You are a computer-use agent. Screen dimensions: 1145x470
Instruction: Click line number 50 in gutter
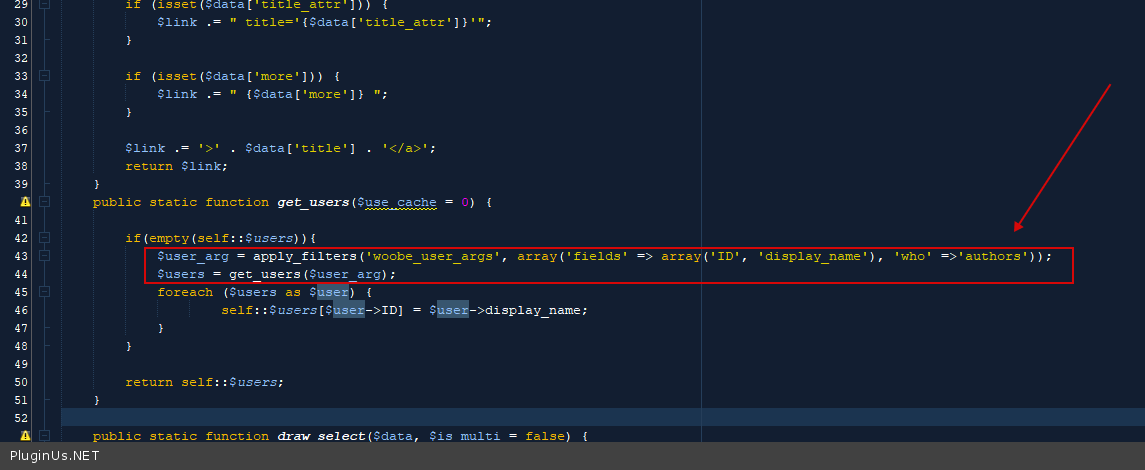tap(21, 382)
